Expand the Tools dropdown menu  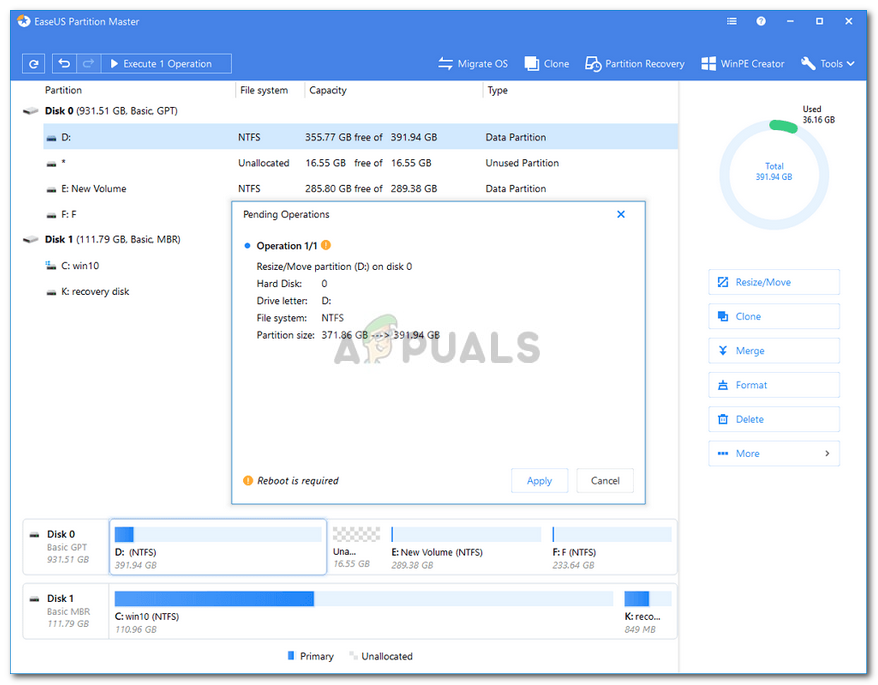[828, 64]
